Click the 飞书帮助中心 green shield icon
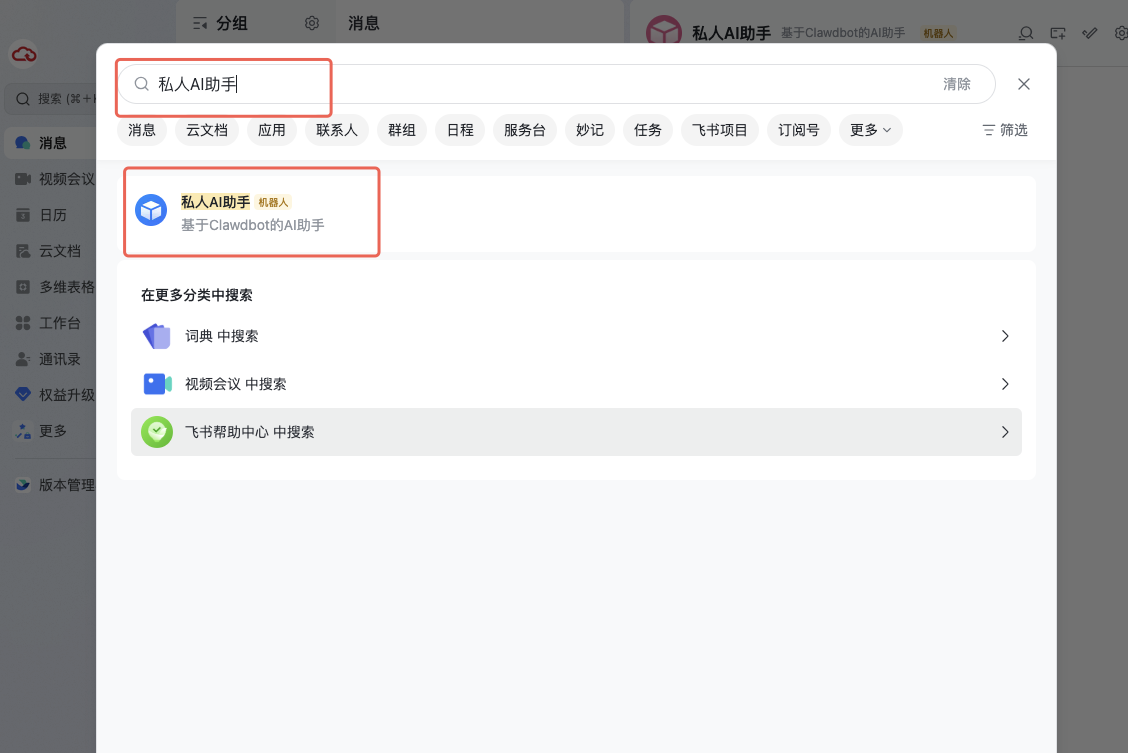This screenshot has height=753, width=1128. click(157, 432)
